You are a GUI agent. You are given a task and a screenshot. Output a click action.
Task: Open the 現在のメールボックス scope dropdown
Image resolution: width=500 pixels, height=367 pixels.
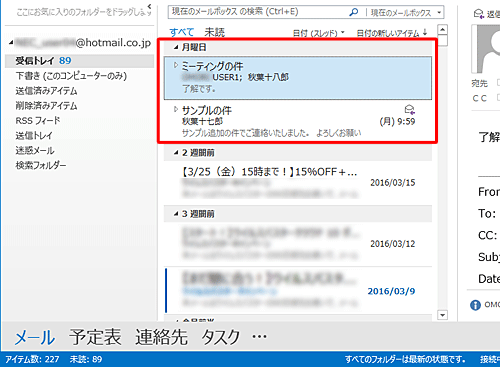439,13
